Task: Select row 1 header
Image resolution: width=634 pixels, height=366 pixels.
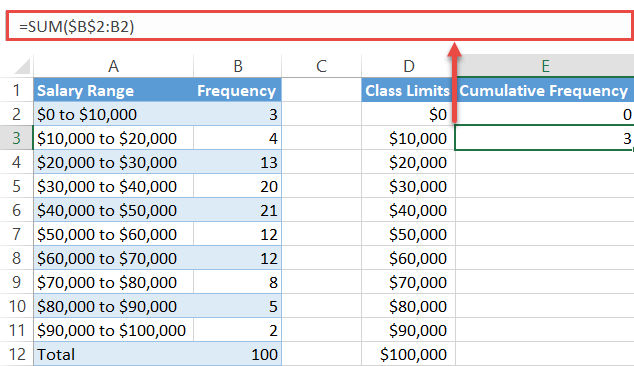Action: point(17,90)
